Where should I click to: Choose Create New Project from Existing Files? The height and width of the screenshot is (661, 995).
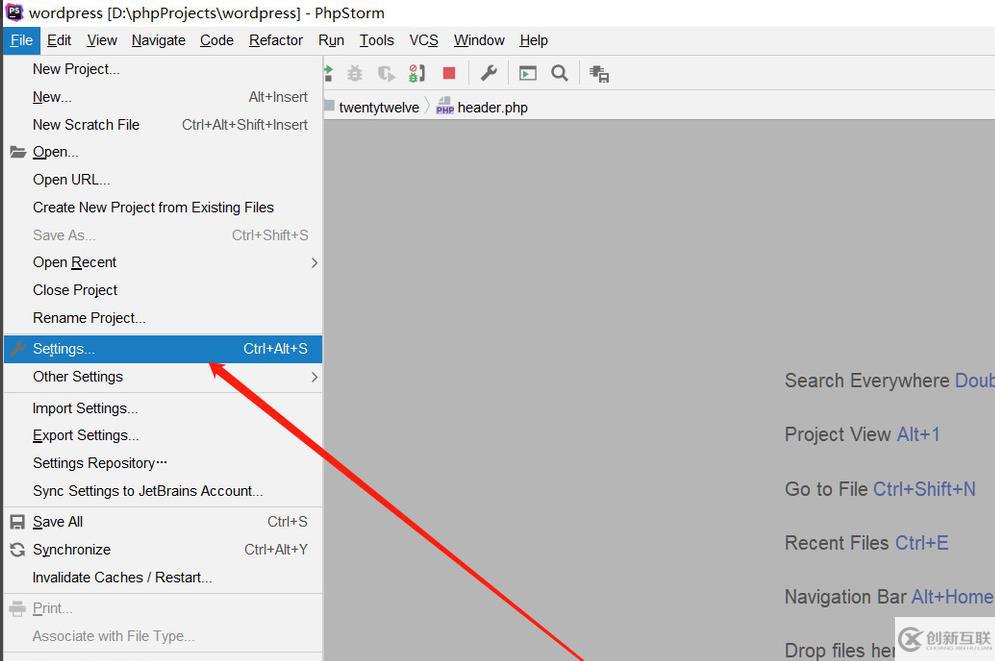(163, 207)
